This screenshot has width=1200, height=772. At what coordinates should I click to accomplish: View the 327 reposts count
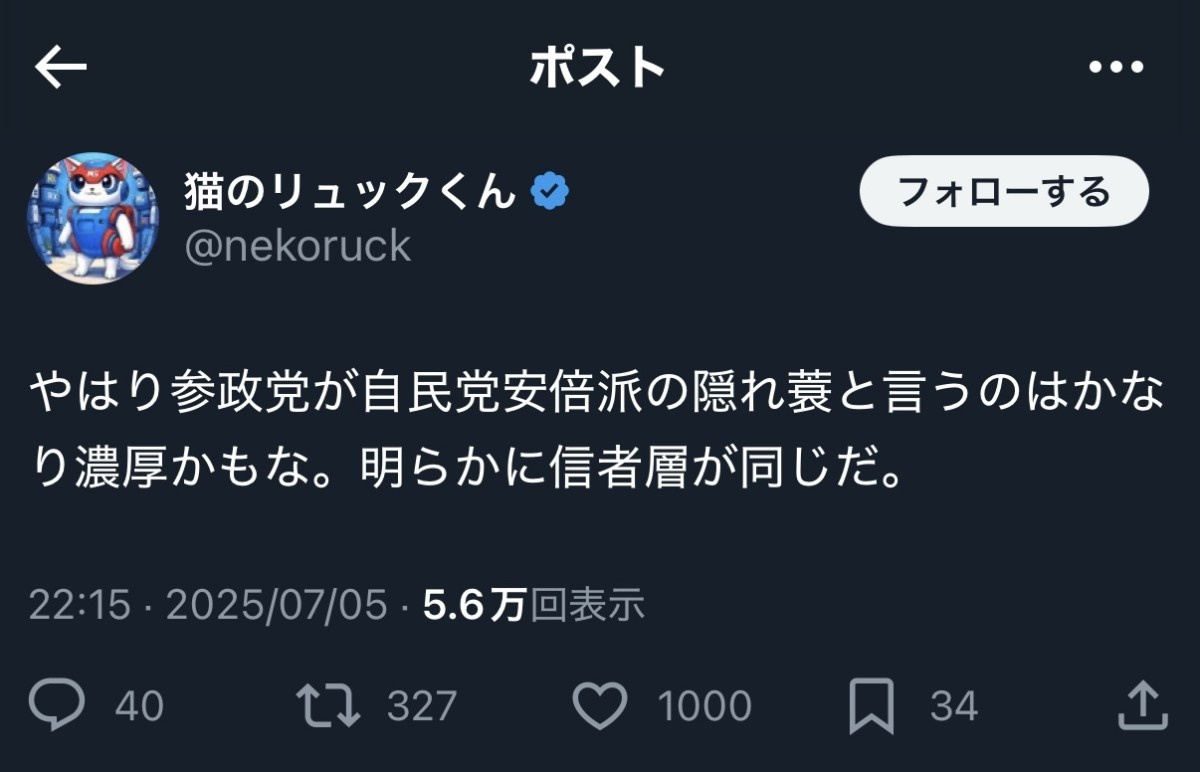tap(421, 706)
